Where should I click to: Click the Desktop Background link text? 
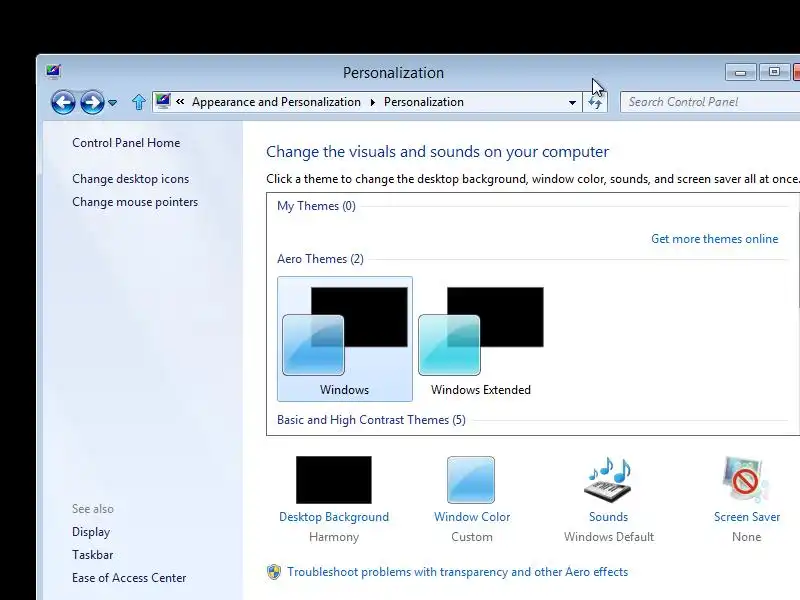point(334,517)
